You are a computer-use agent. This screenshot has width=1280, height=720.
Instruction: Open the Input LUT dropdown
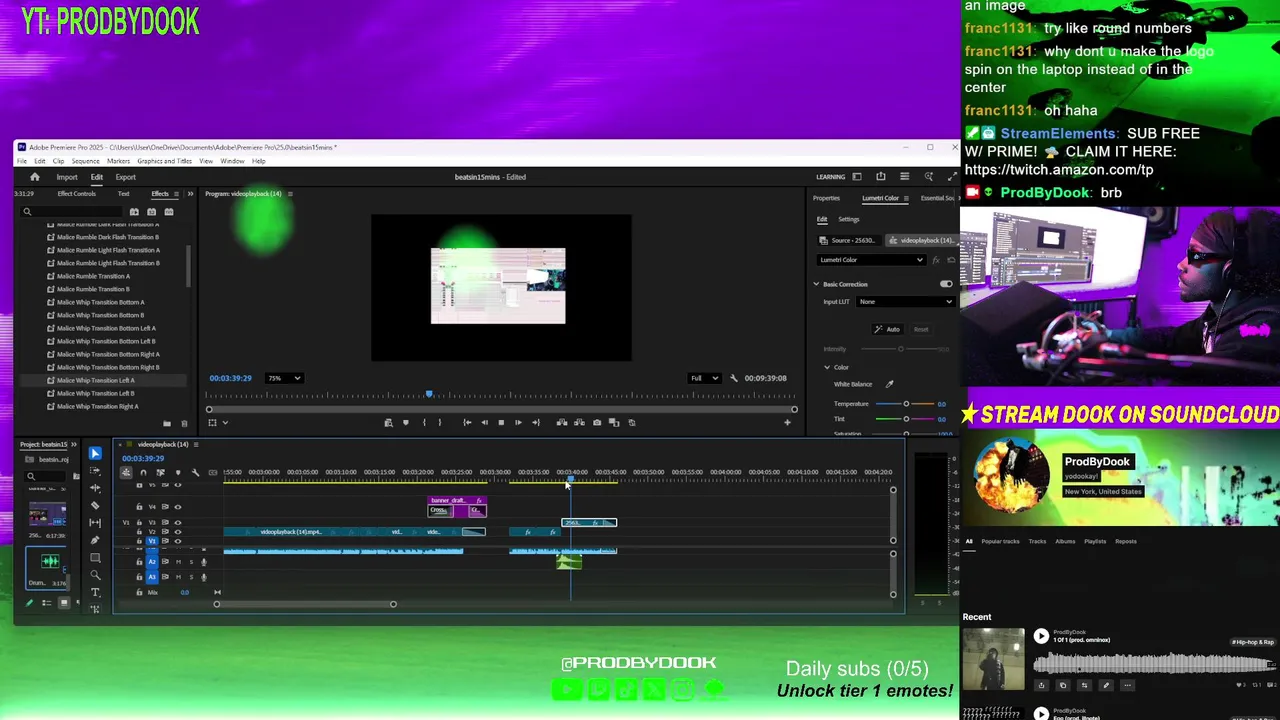click(x=906, y=302)
